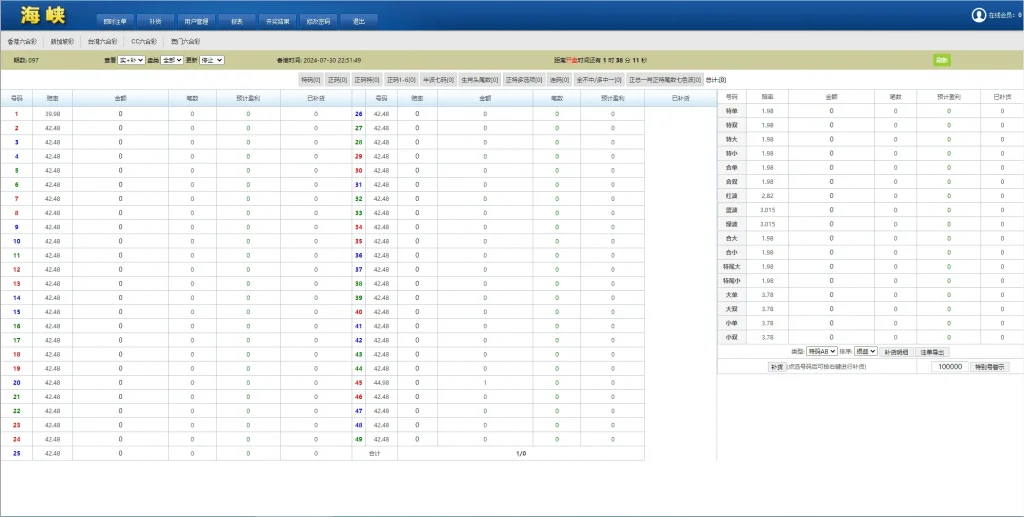This screenshot has height=517, width=1024.
Task: Switch to the 台湾六合彩 lottery tab
Action: click(x=102, y=42)
